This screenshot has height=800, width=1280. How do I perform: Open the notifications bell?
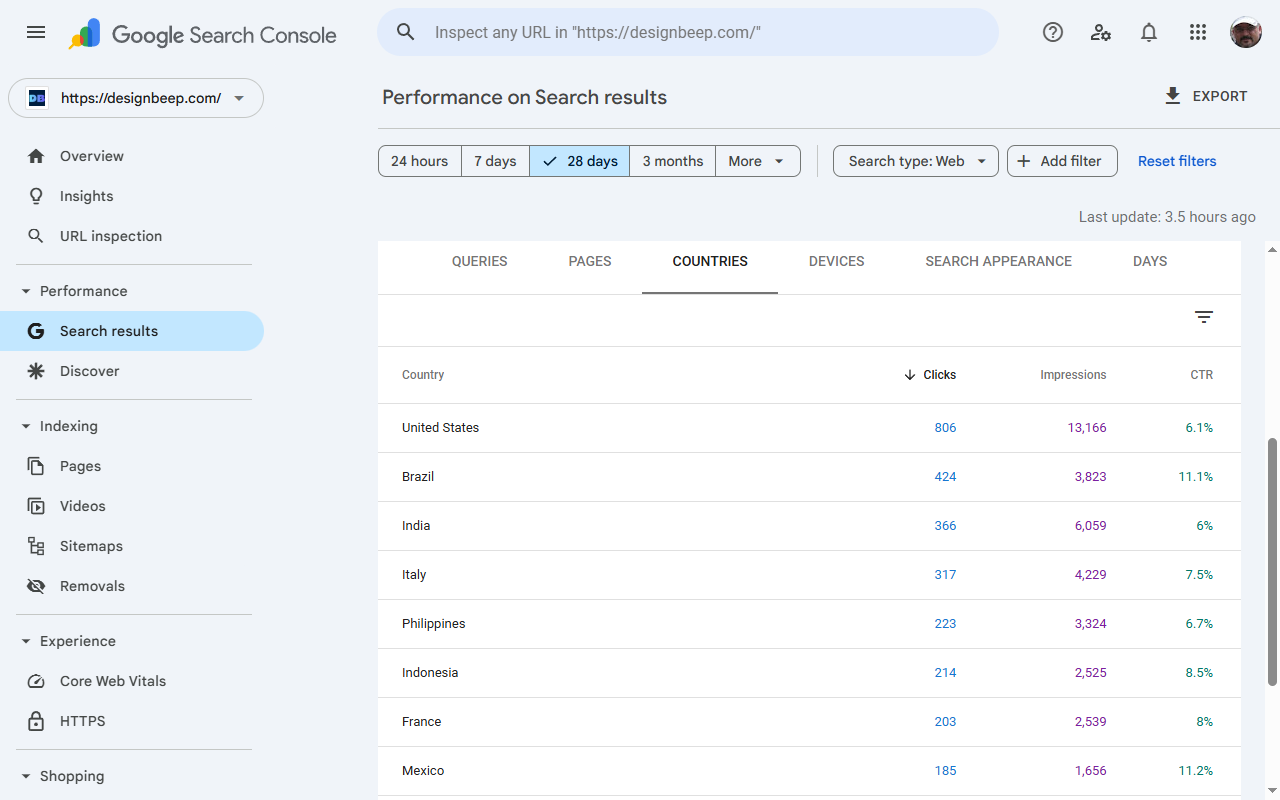pyautogui.click(x=1149, y=32)
